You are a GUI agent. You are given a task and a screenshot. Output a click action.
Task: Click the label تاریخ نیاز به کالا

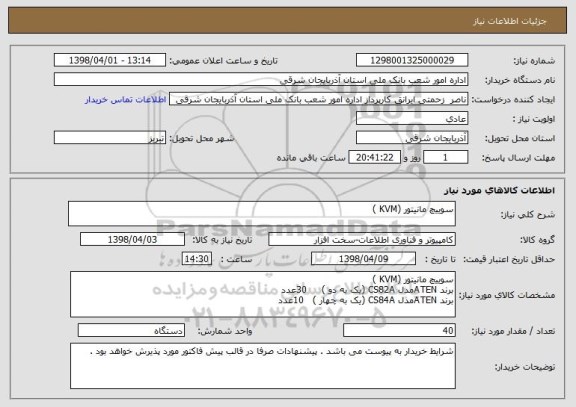222,240
